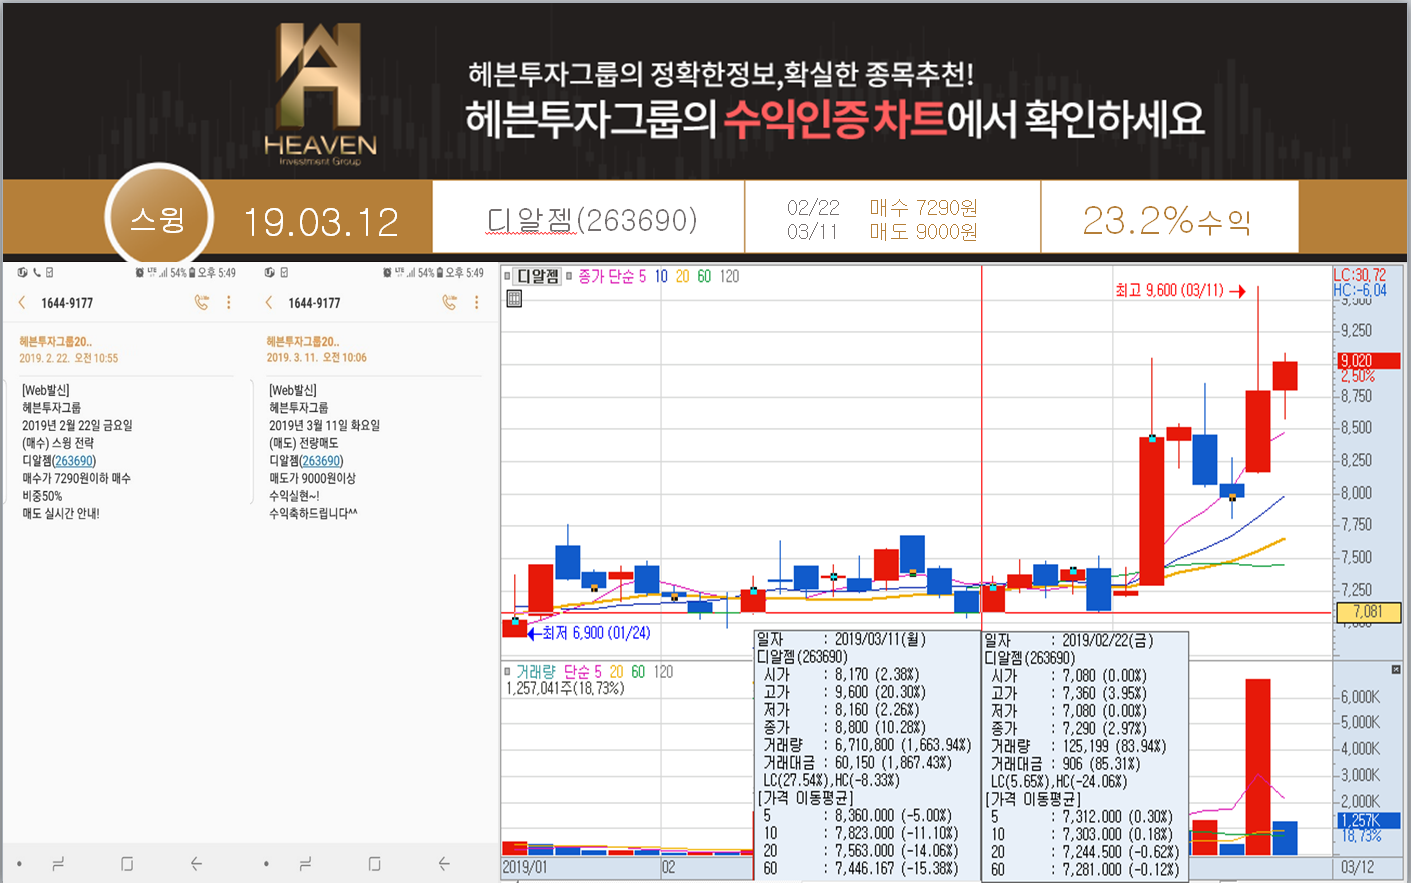The height and width of the screenshot is (883, 1411).
Task: Click the data grid icon below 디알젬 label
Action: coord(514,298)
